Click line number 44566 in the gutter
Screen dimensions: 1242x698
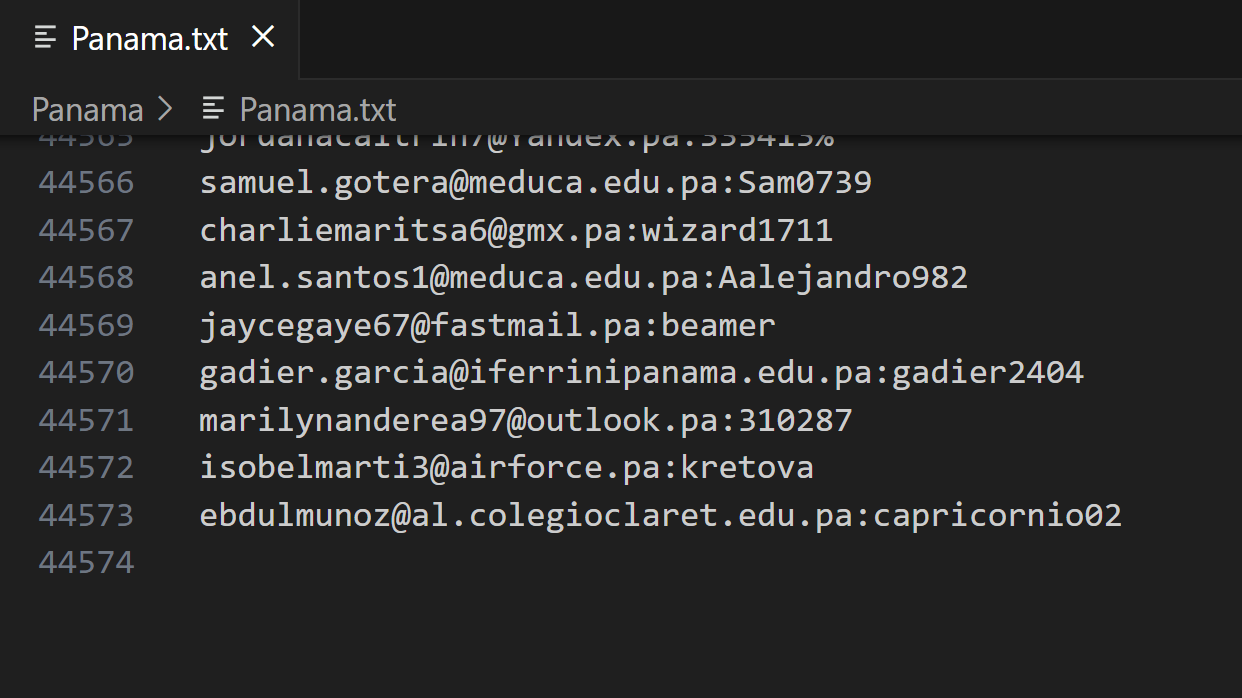[86, 182]
